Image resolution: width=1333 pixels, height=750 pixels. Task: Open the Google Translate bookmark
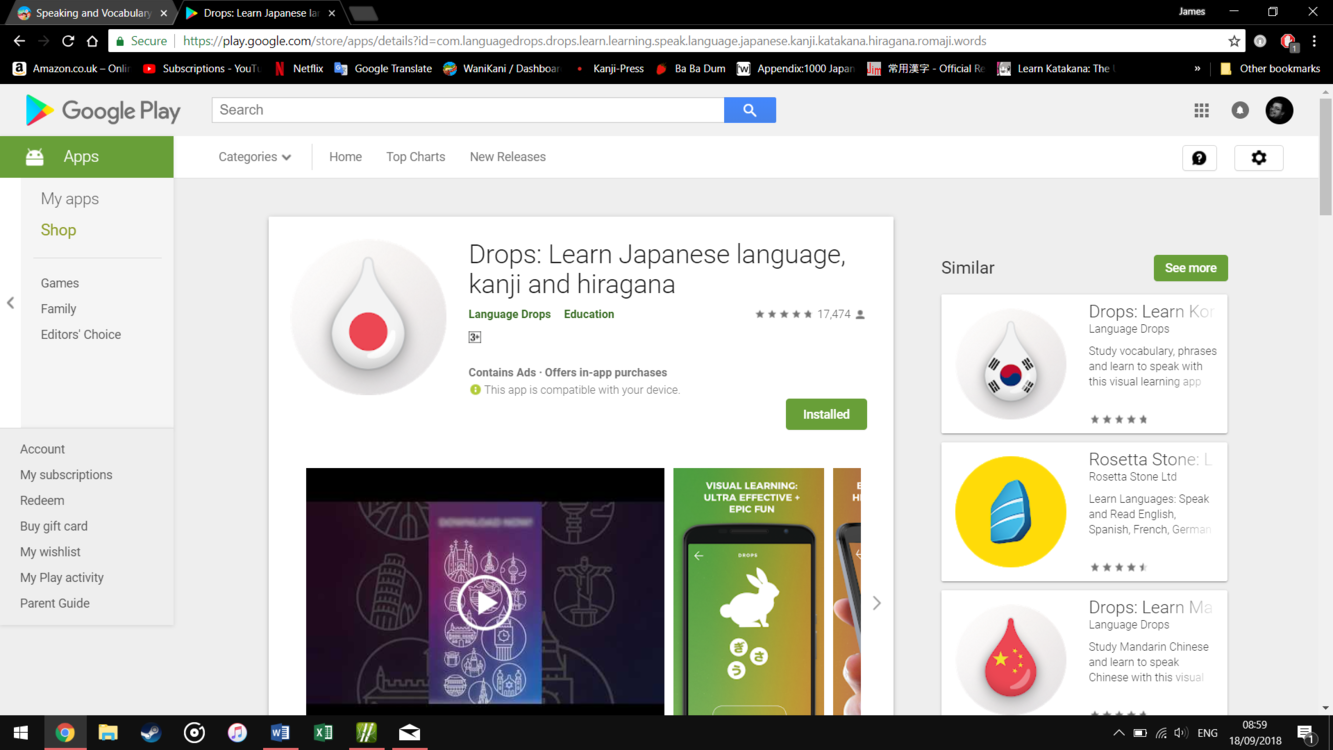pyautogui.click(x=383, y=69)
